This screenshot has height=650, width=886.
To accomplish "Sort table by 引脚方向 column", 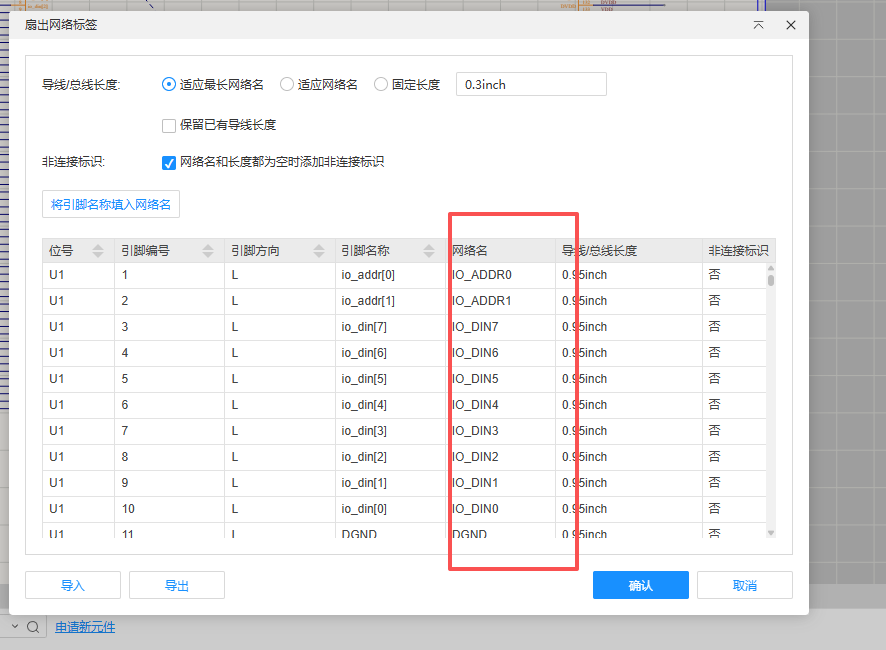I will pyautogui.click(x=318, y=251).
